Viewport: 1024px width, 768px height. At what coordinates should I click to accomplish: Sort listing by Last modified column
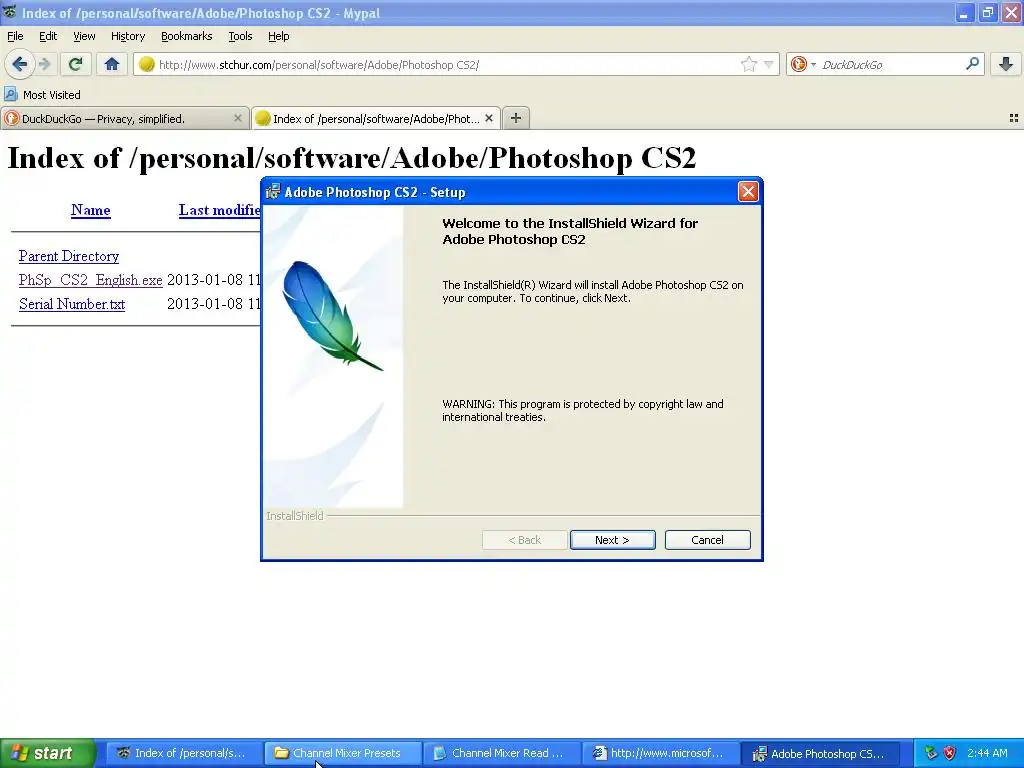[219, 210]
